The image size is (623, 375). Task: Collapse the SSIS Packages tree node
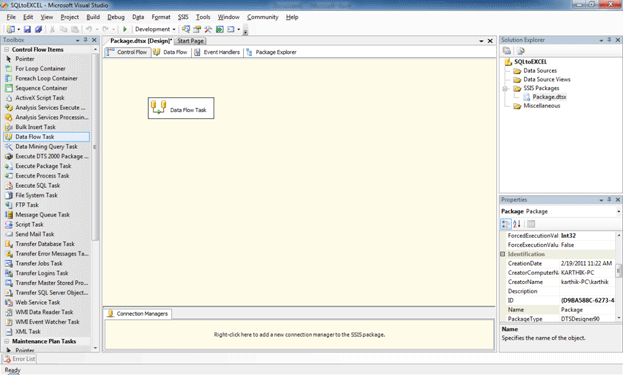click(505, 88)
